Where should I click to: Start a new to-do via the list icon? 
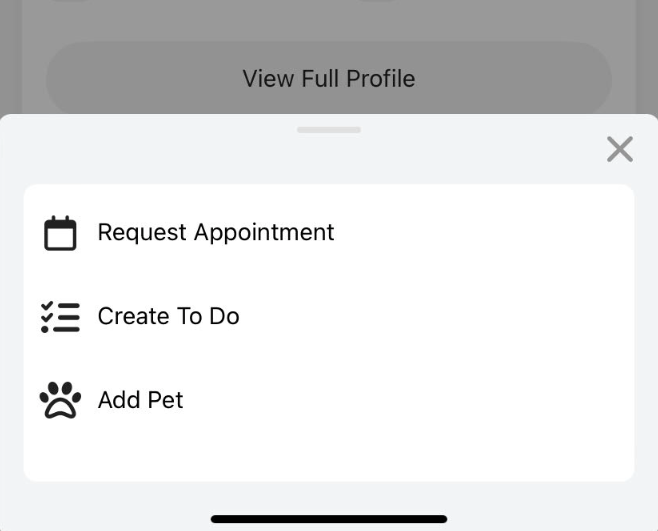[x=60, y=317]
